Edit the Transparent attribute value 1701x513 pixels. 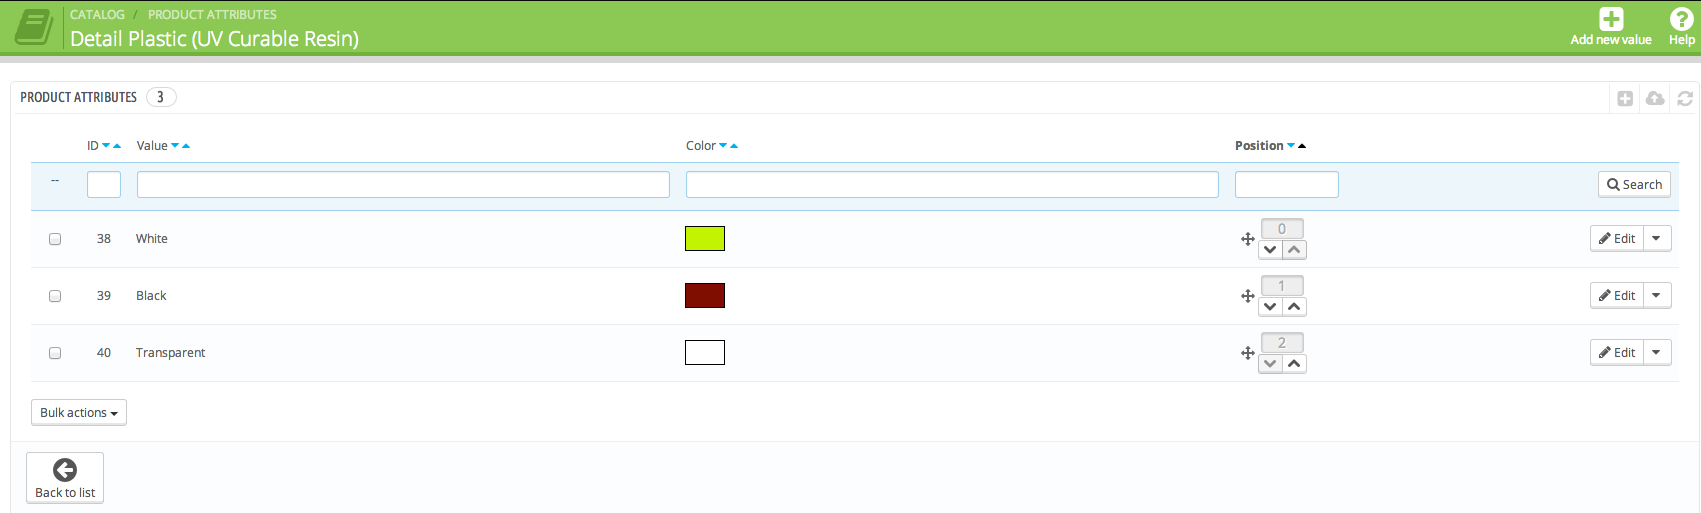1617,353
